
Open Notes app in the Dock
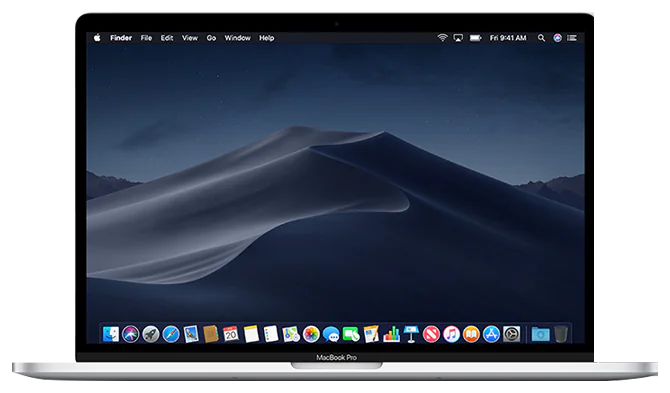(251, 334)
